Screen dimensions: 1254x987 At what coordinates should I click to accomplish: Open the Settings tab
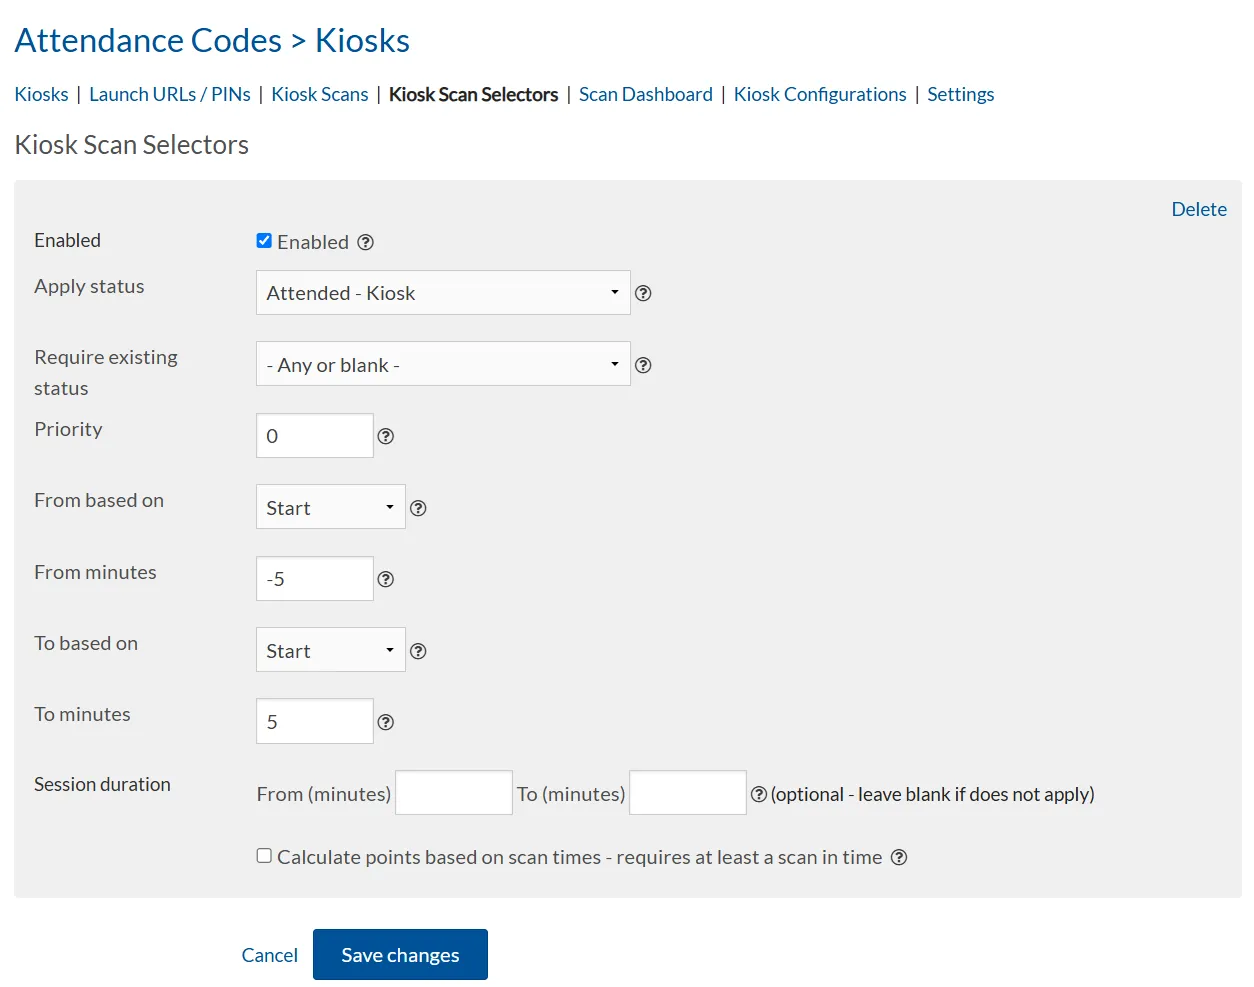coord(961,94)
